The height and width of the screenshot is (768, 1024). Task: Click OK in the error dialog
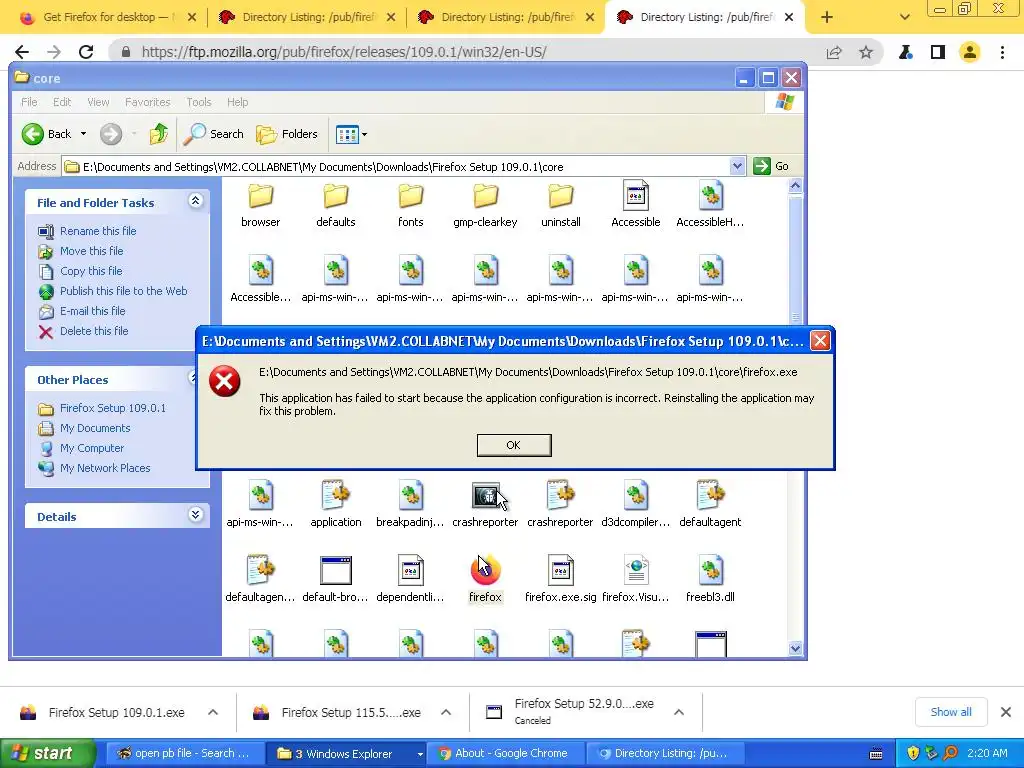click(514, 445)
